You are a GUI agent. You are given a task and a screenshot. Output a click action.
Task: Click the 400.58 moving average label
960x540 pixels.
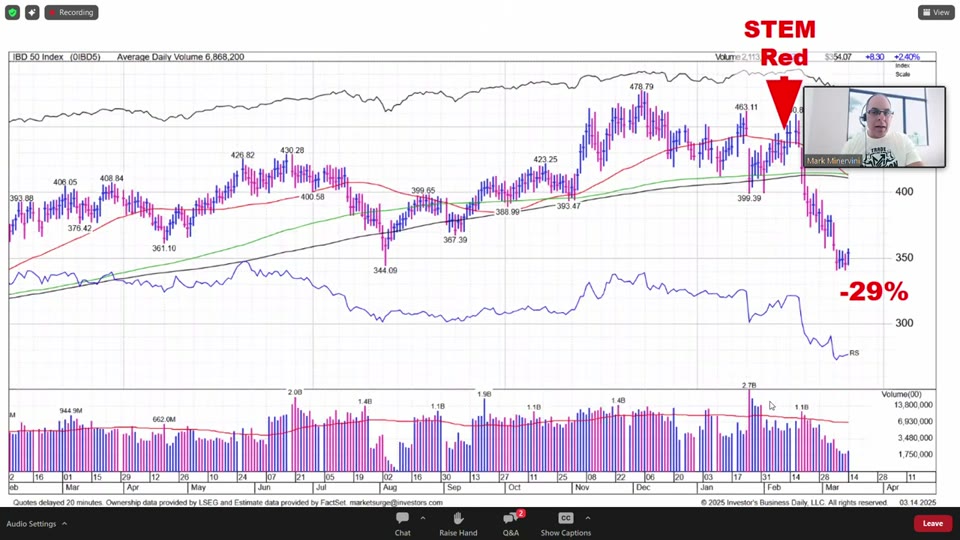pos(312,197)
